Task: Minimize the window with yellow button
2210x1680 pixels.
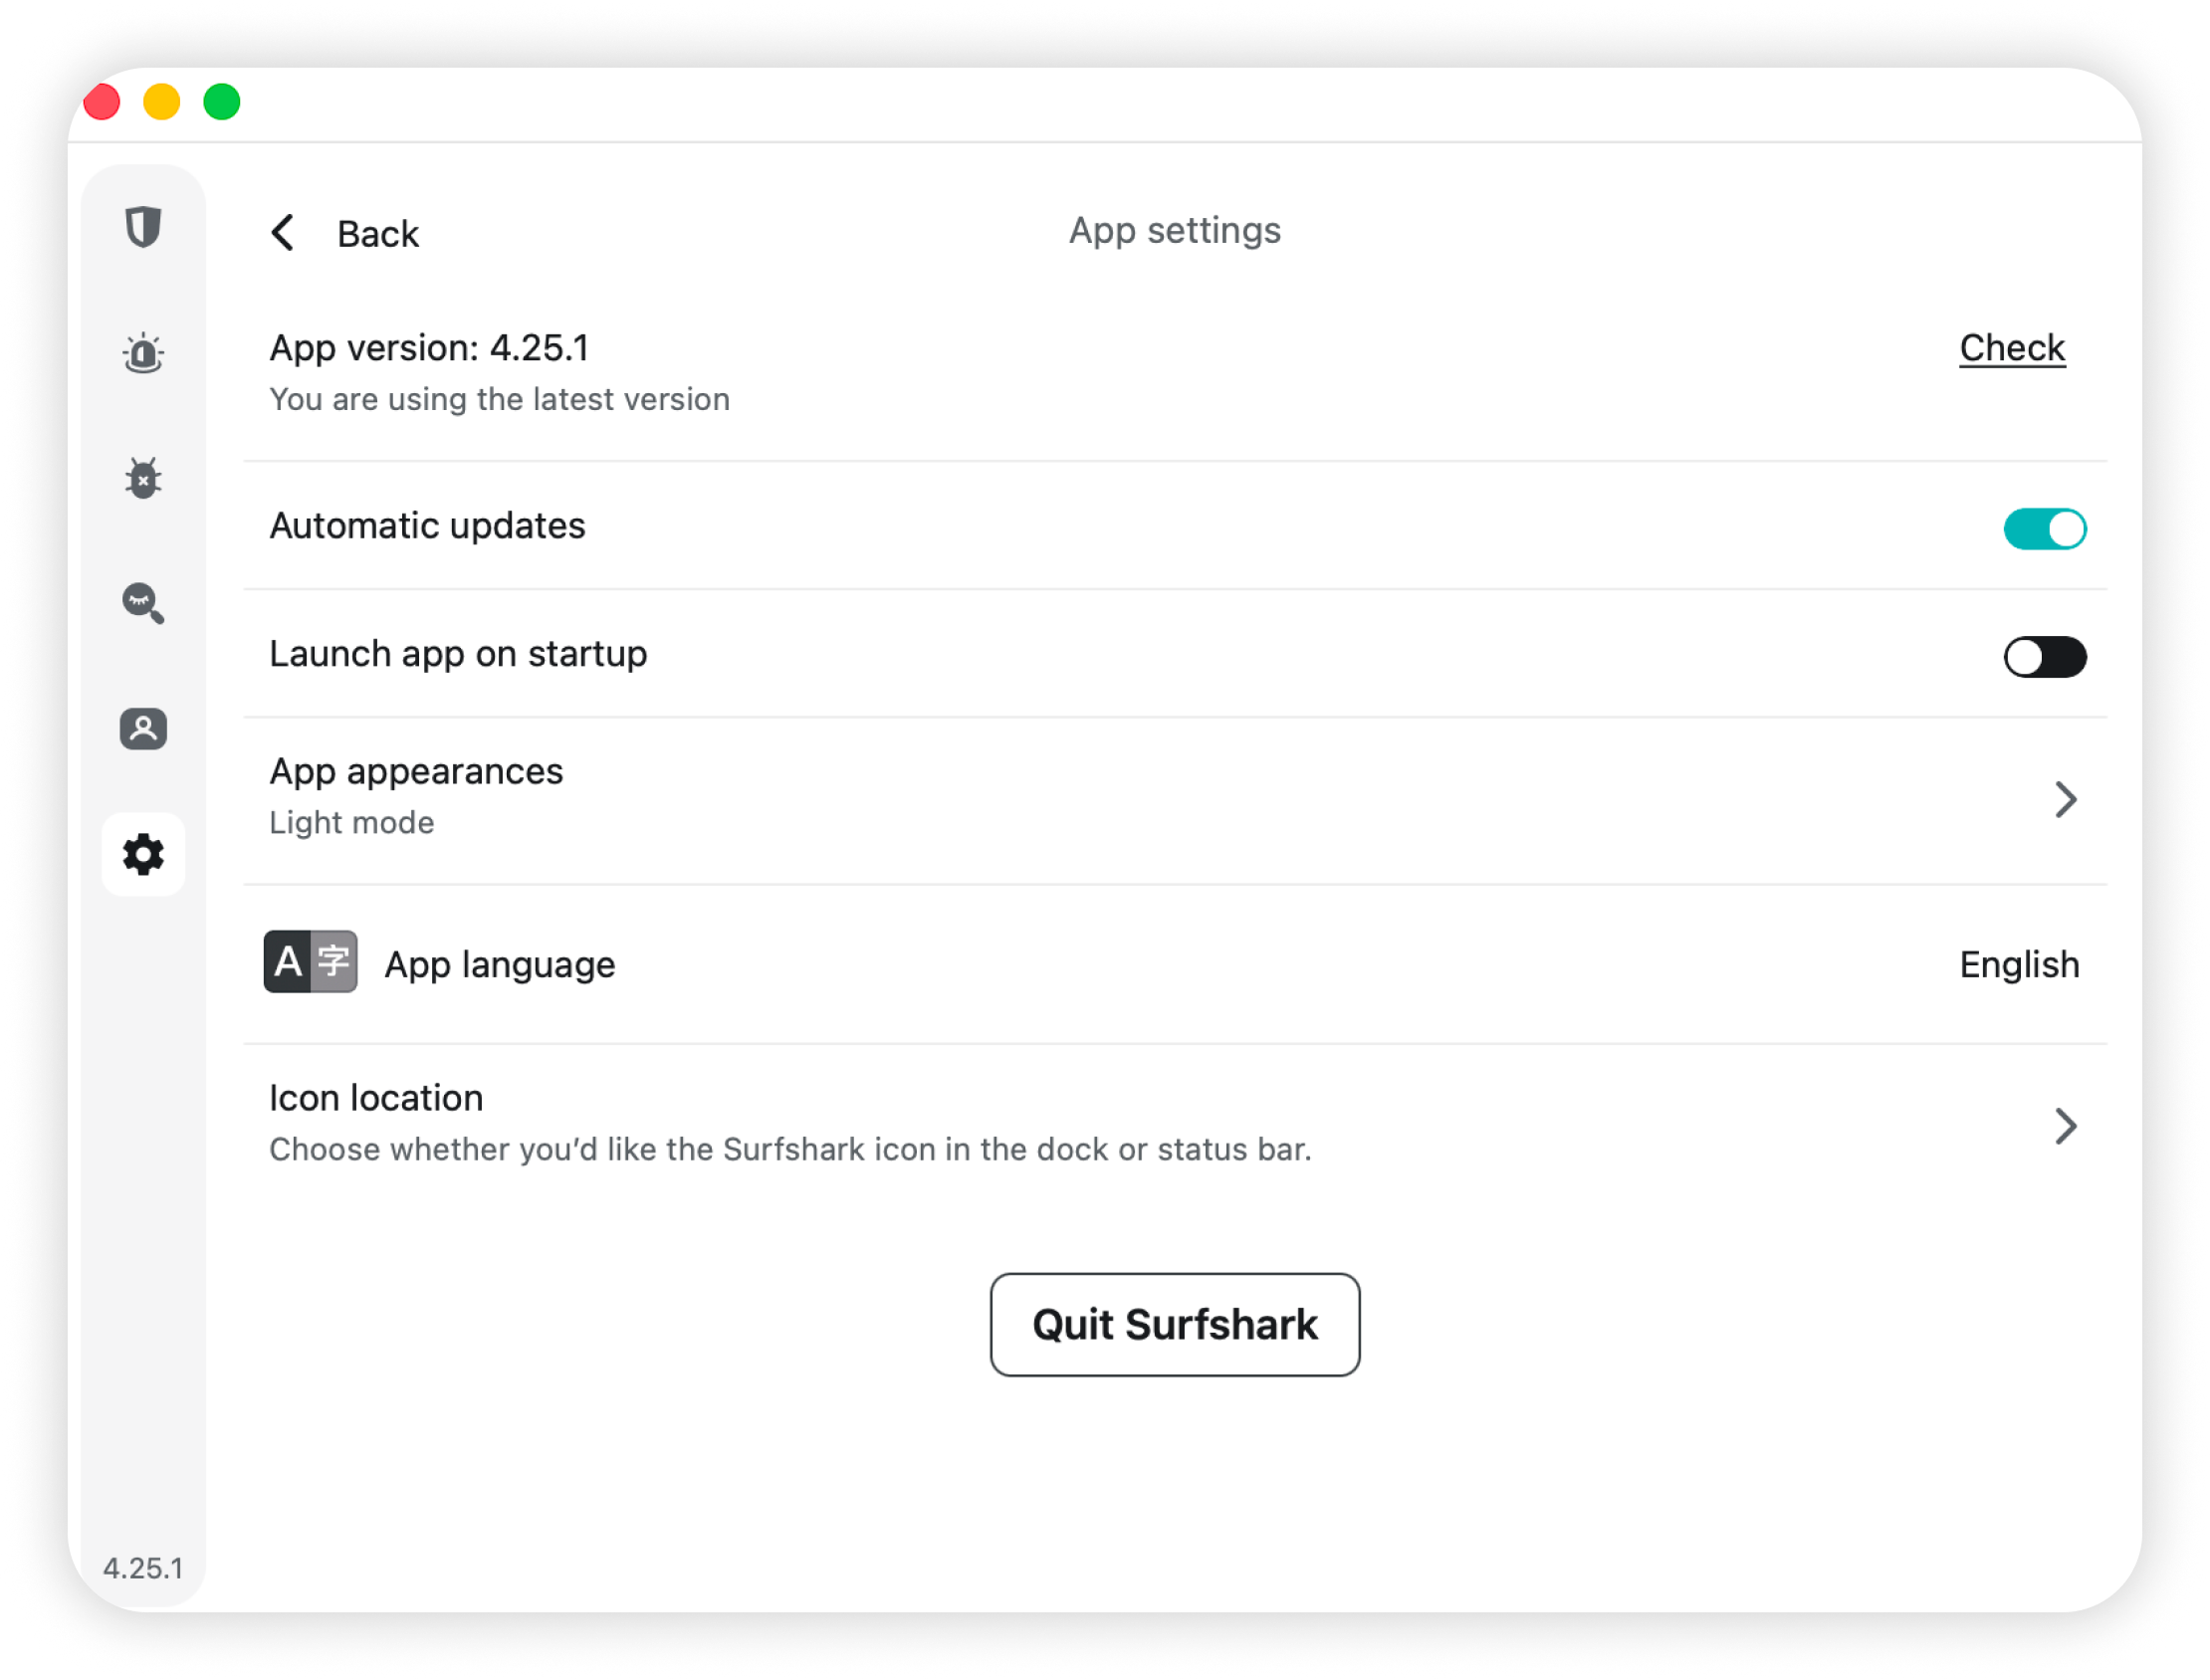Action: point(162,102)
